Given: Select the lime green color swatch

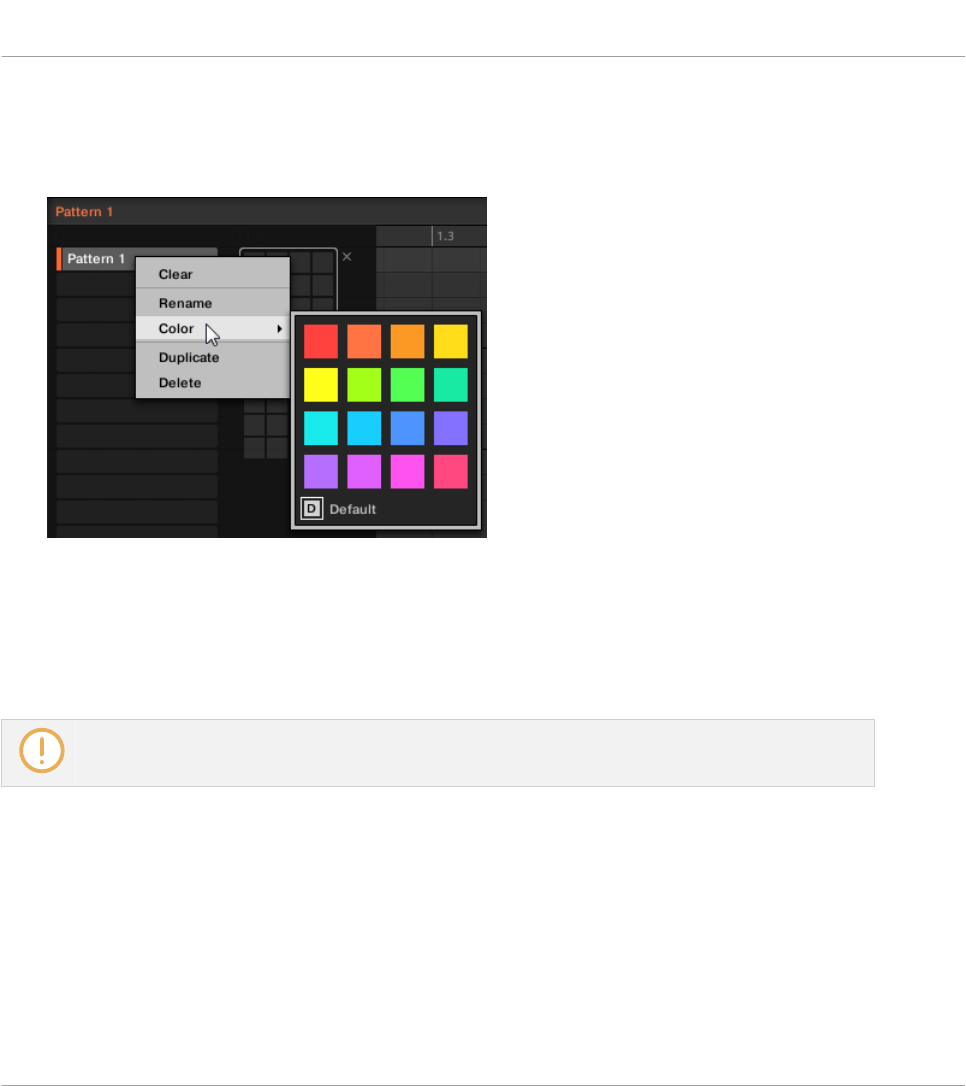Looking at the screenshot, I should coord(364,385).
